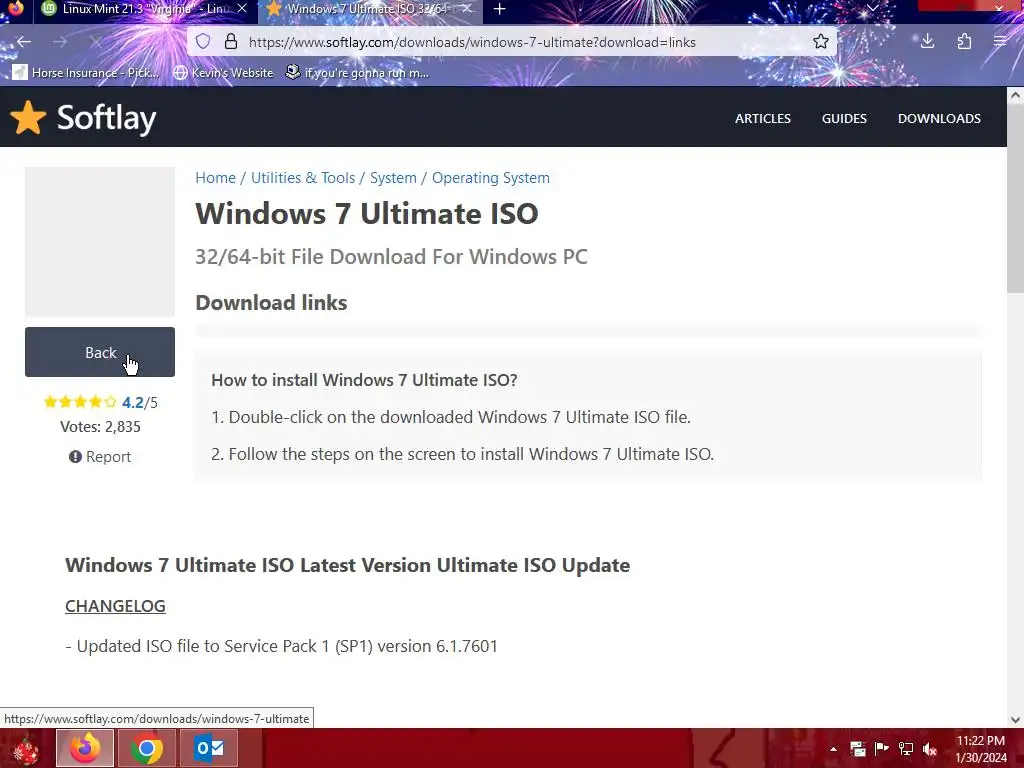This screenshot has height=768, width=1024.
Task: Open the DOWNLOADS menu item
Action: [939, 118]
